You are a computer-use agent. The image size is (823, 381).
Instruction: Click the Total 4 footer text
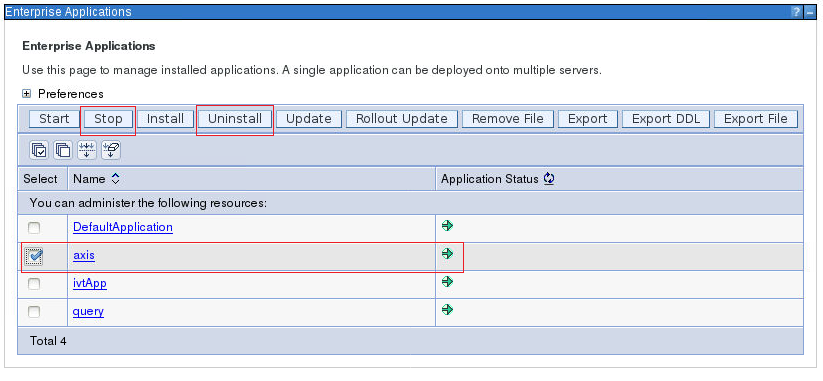click(x=48, y=341)
